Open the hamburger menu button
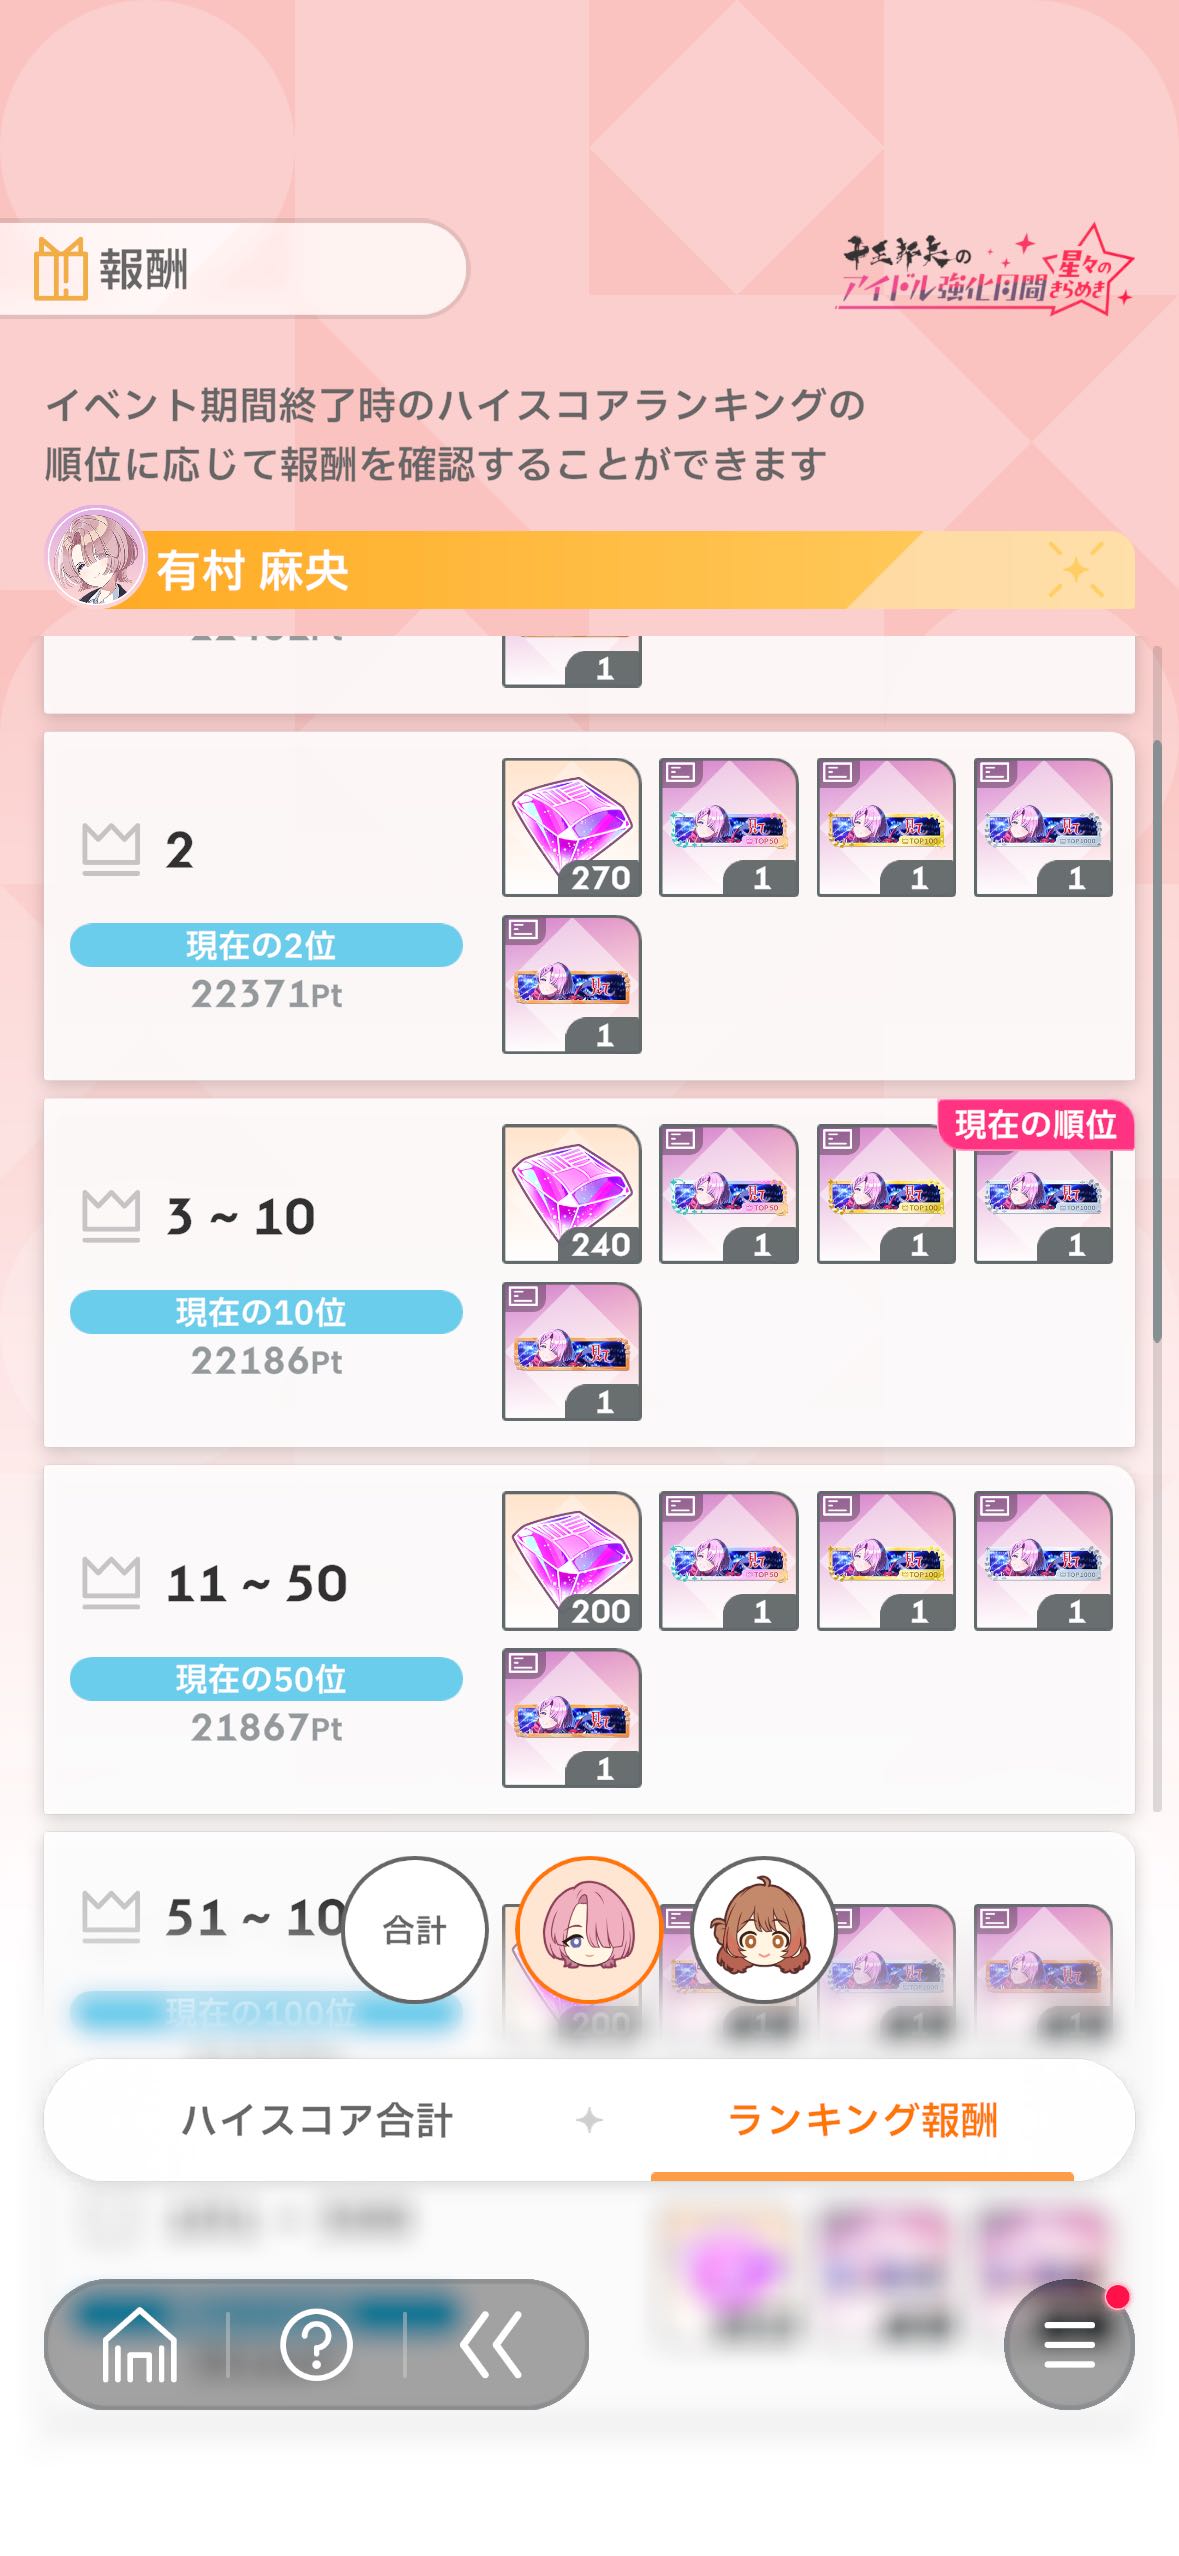This screenshot has width=1179, height=2556. [x=1069, y=2344]
